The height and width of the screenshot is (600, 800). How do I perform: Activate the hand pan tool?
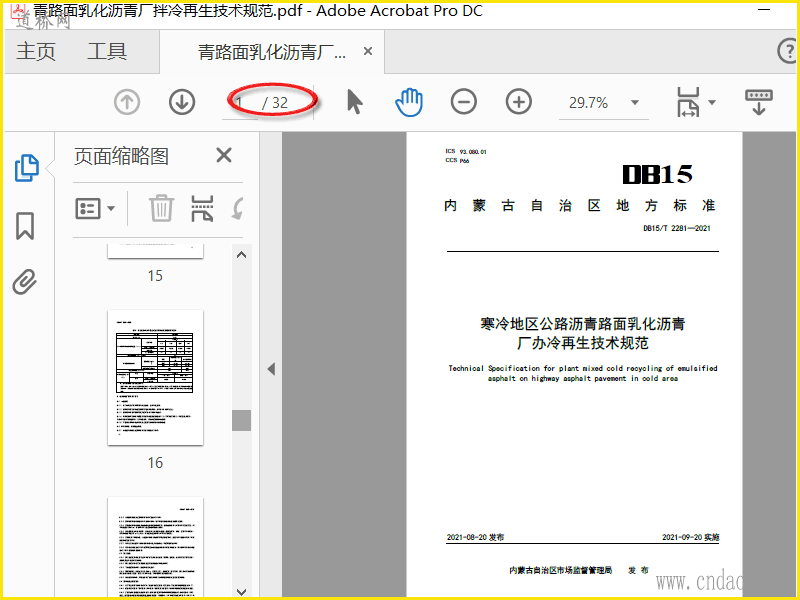(x=409, y=102)
